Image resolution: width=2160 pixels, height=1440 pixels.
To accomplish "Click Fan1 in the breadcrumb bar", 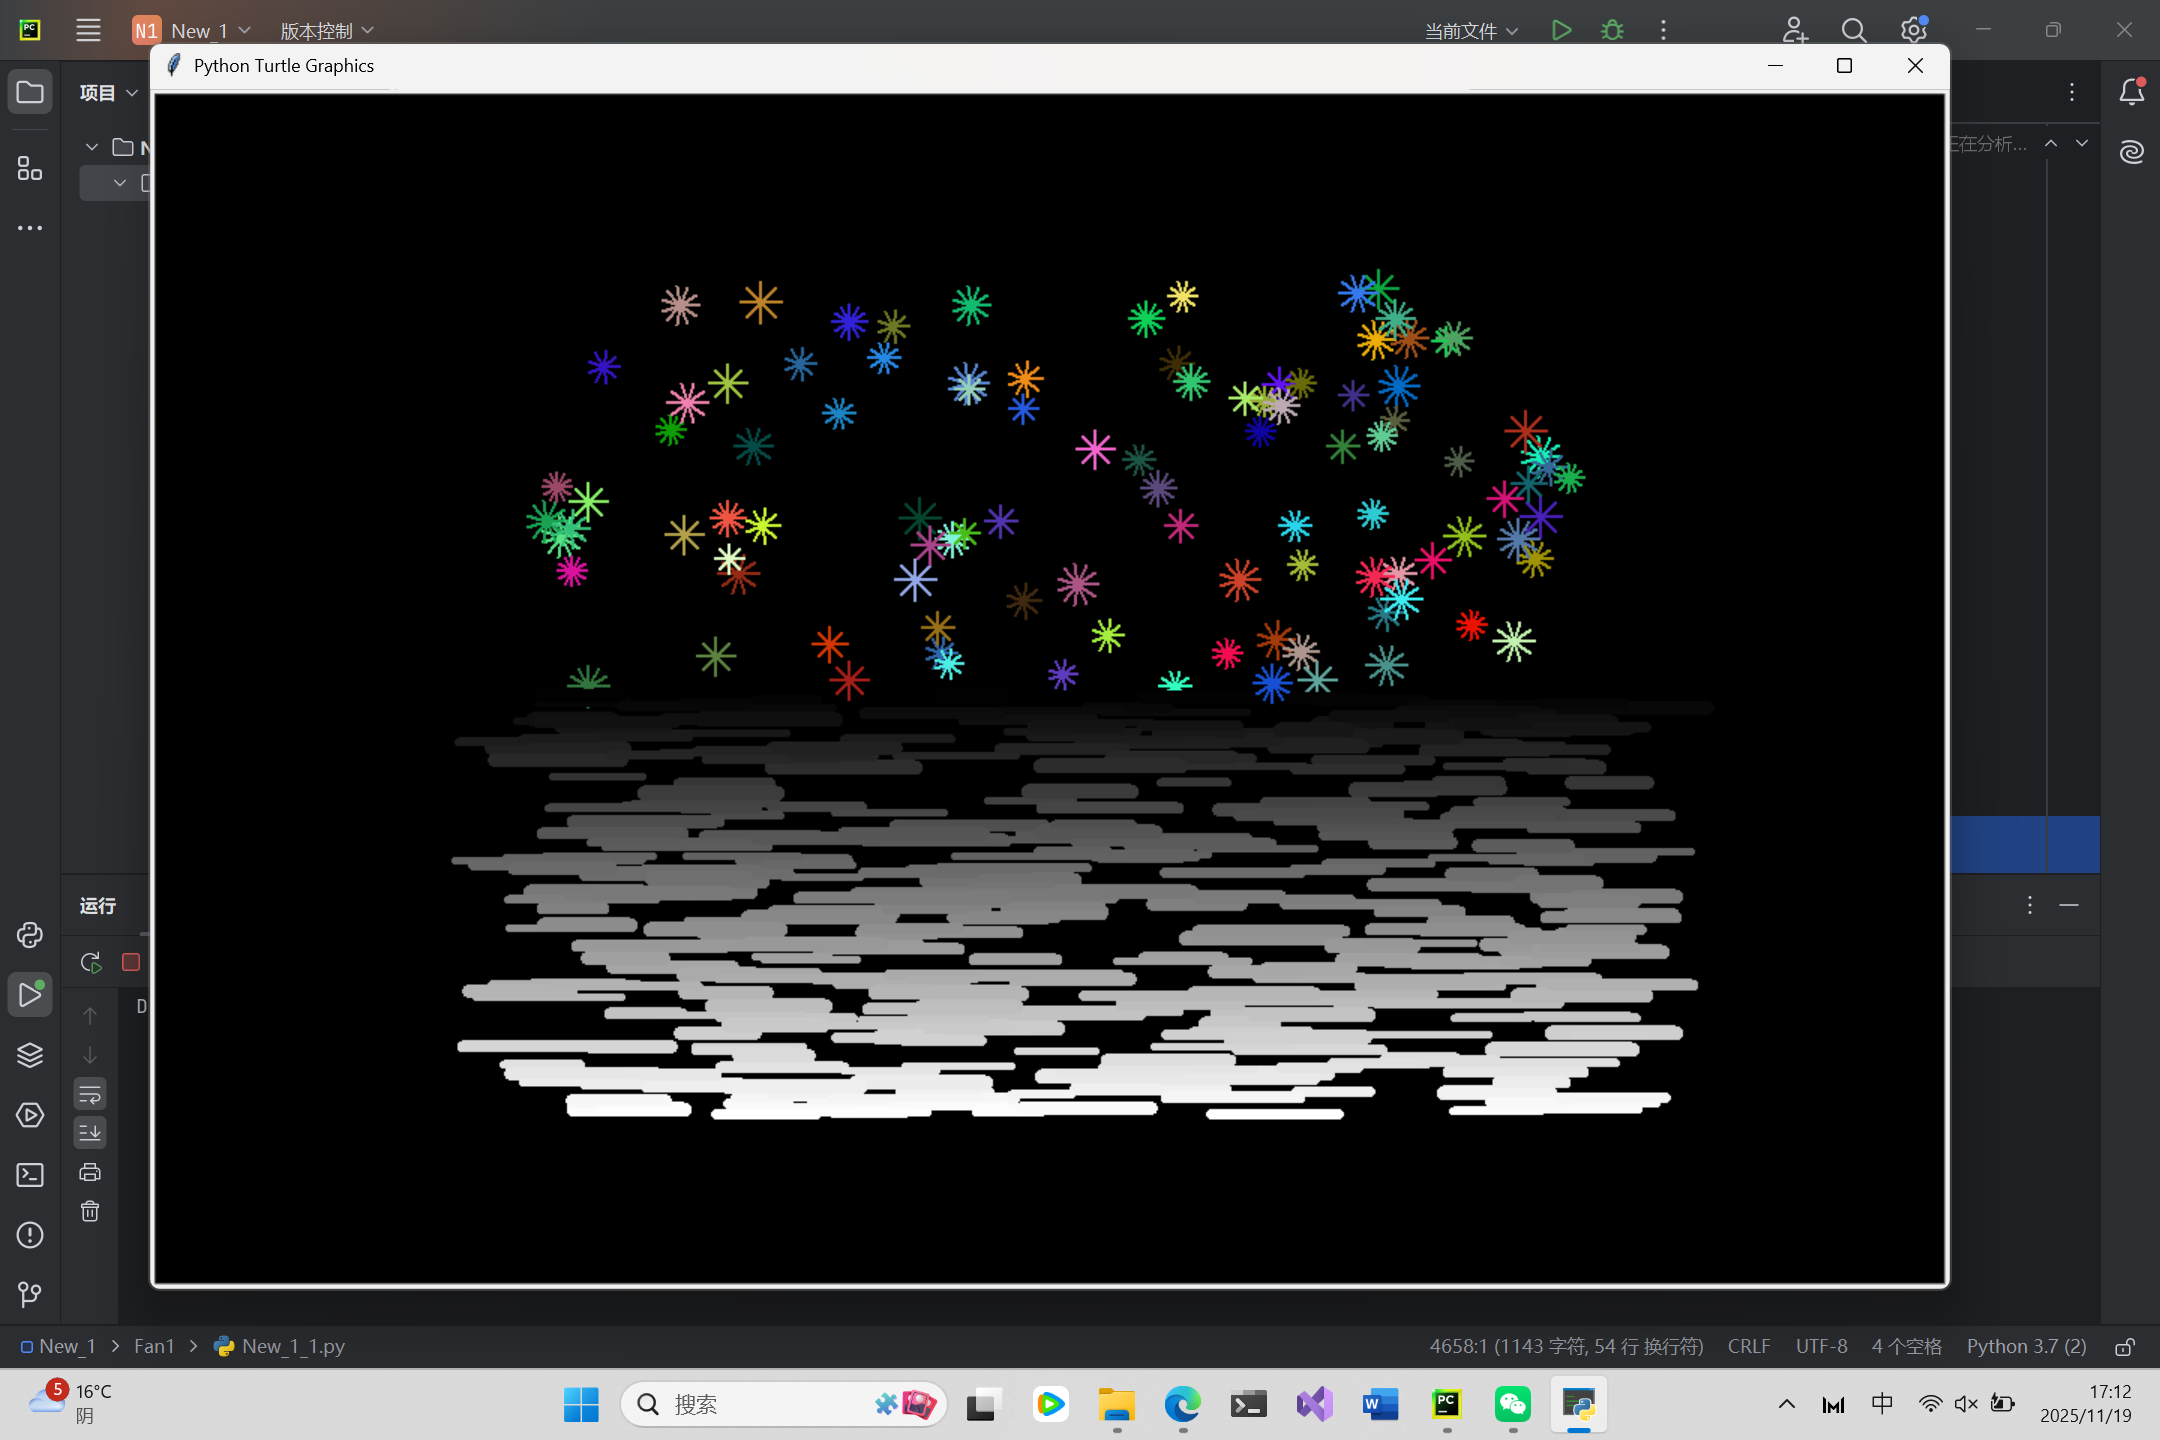I will [154, 1347].
